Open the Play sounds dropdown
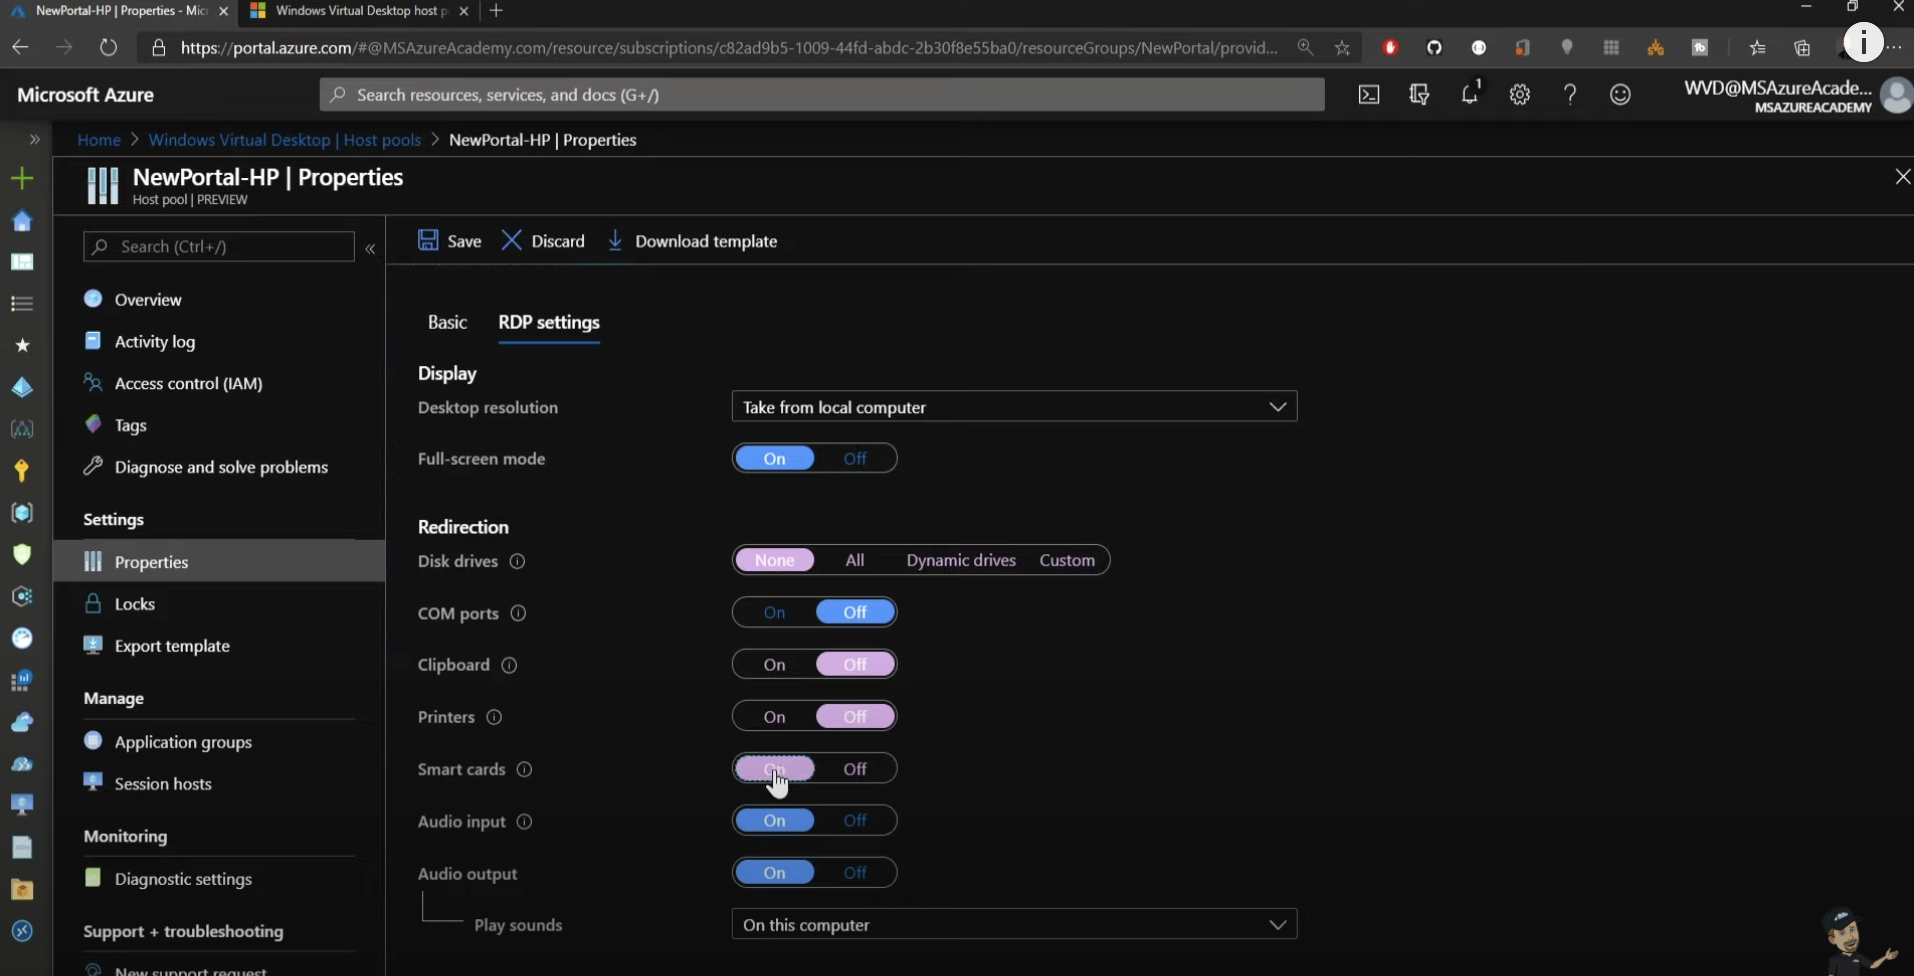Image resolution: width=1914 pixels, height=976 pixels. coord(1013,925)
